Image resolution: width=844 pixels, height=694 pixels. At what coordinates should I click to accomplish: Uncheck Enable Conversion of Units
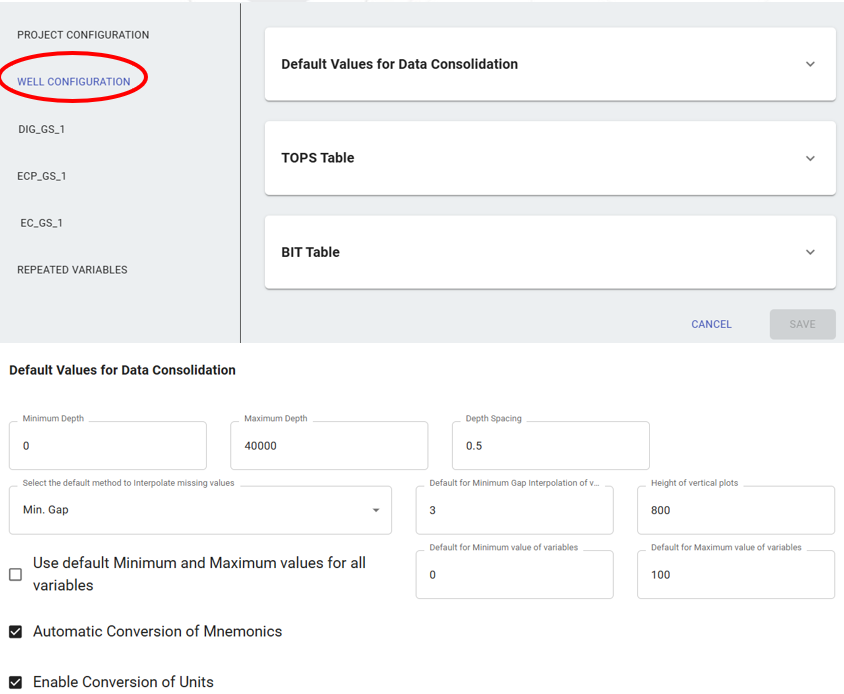click(16, 682)
